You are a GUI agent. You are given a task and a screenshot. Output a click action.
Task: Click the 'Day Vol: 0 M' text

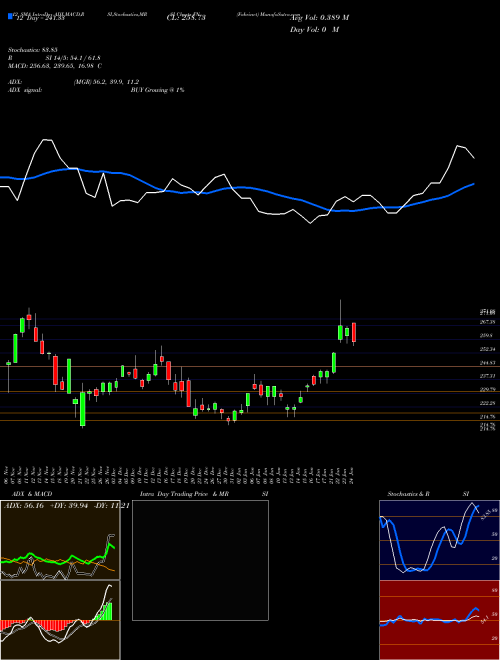click(314, 30)
